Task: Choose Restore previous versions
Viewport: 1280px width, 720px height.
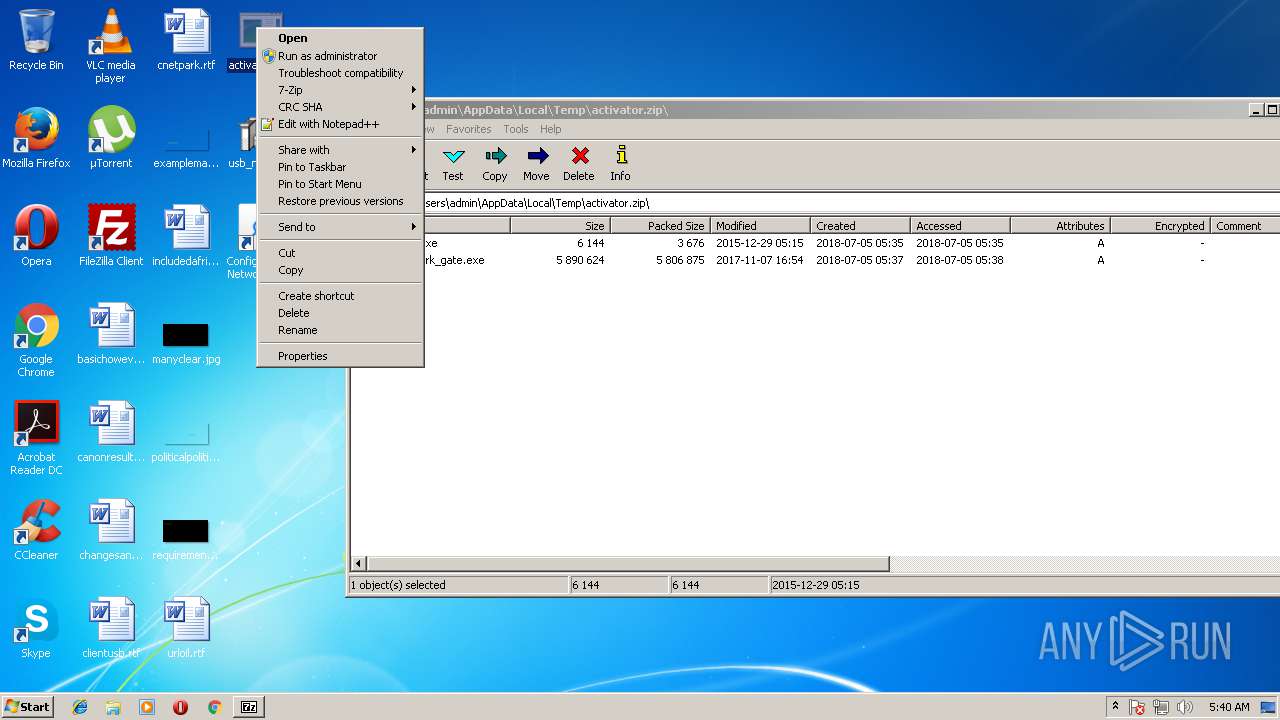Action: click(341, 201)
